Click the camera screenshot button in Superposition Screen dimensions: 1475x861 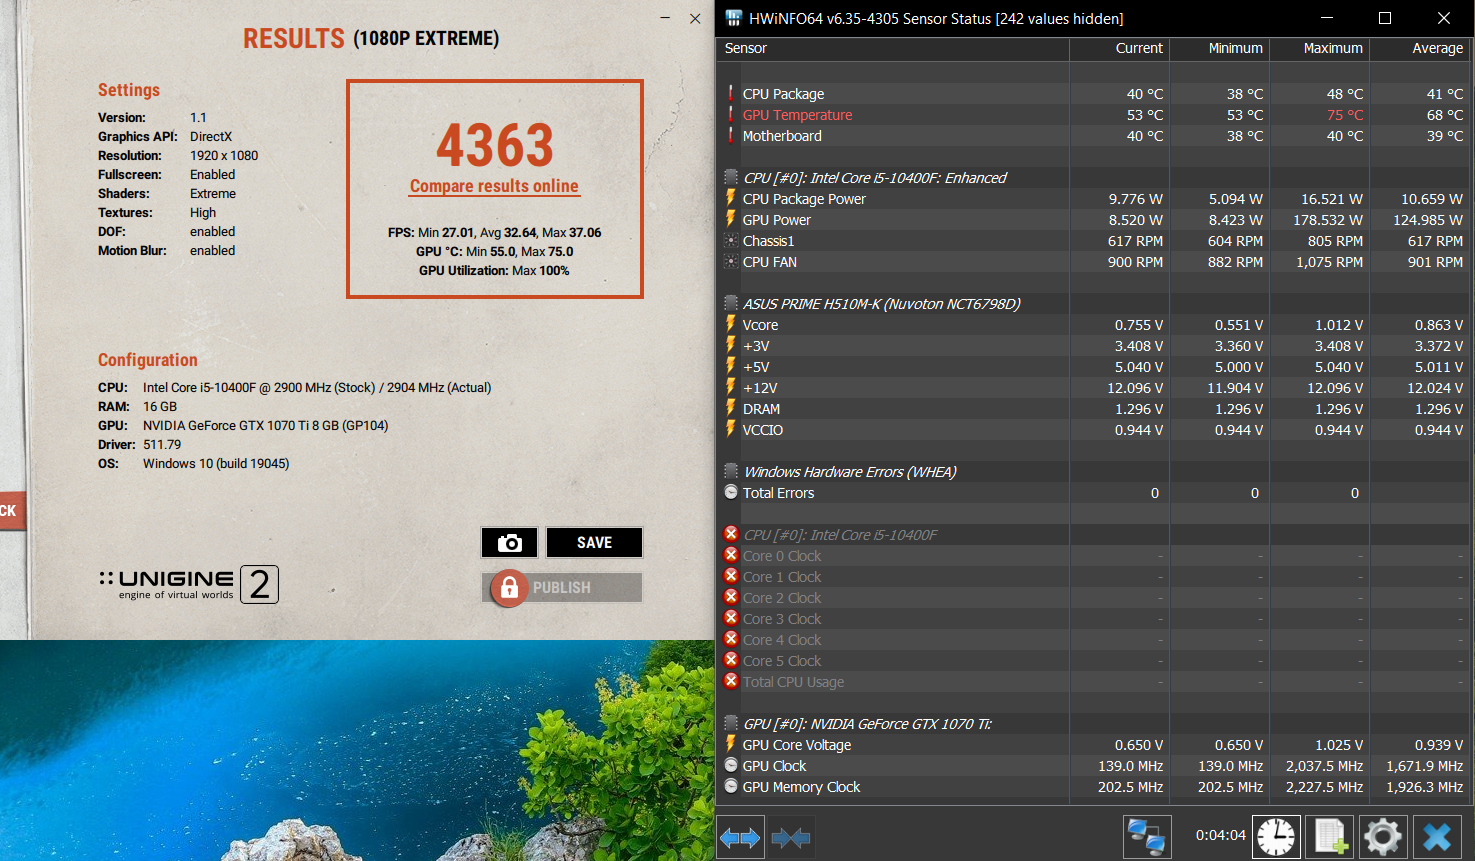click(x=510, y=542)
